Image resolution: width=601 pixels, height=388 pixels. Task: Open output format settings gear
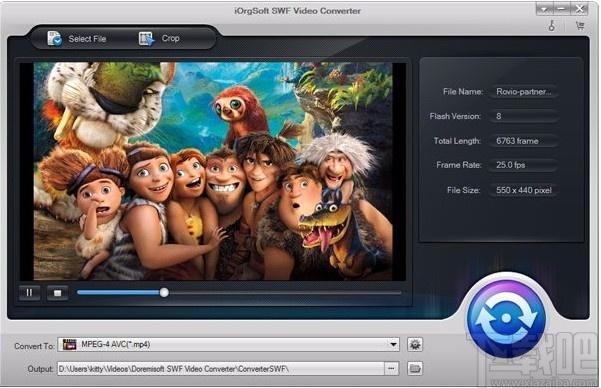[x=415, y=344]
